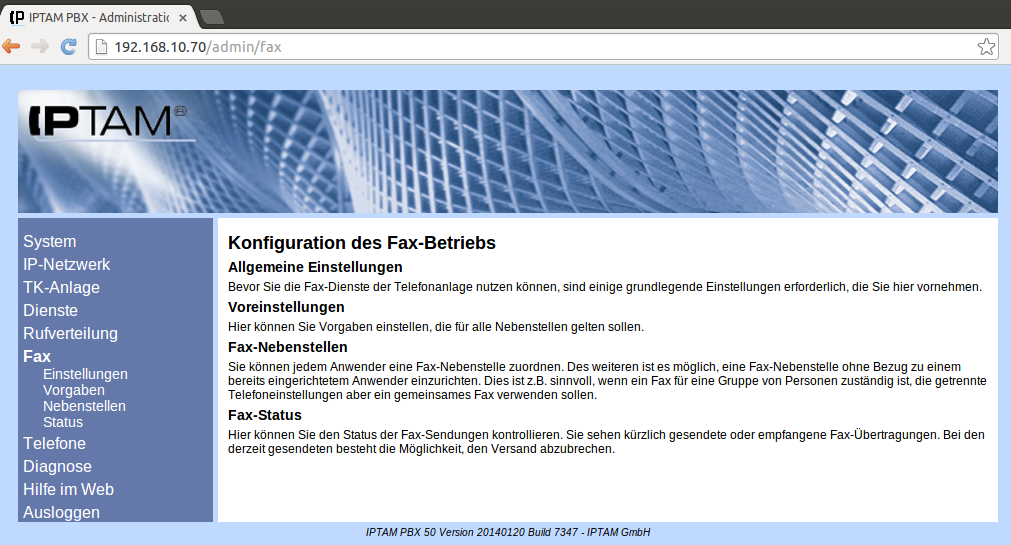Screen dimensions: 1011x545
Task: Click the browser back arrow icon
Action: 12,46
